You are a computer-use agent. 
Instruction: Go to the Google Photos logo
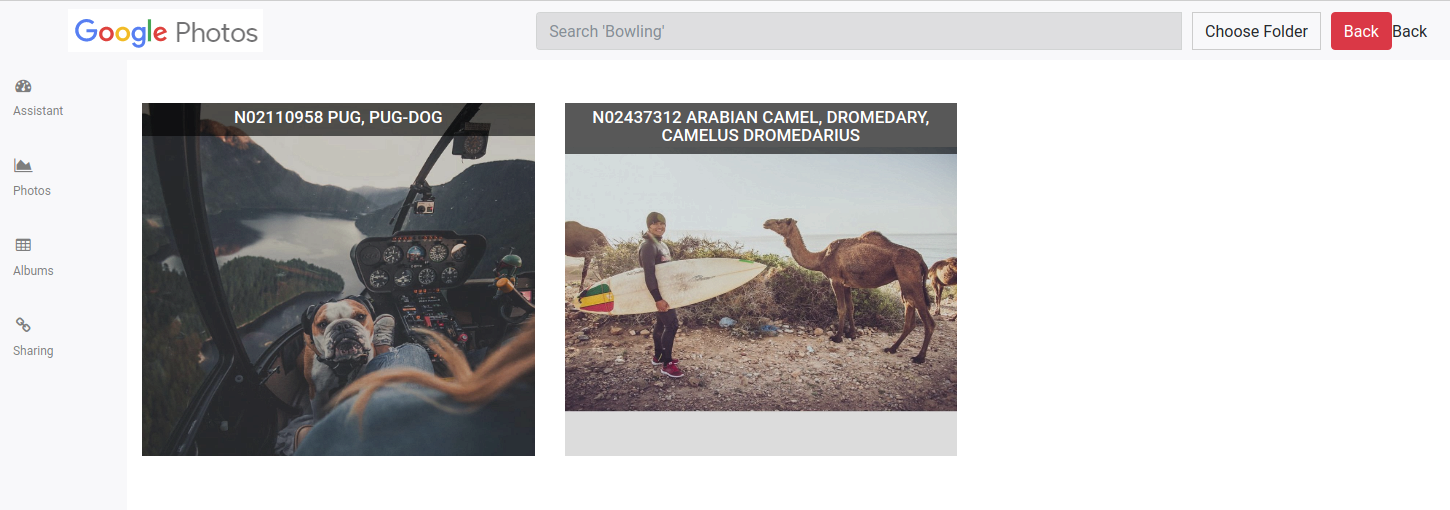[165, 31]
